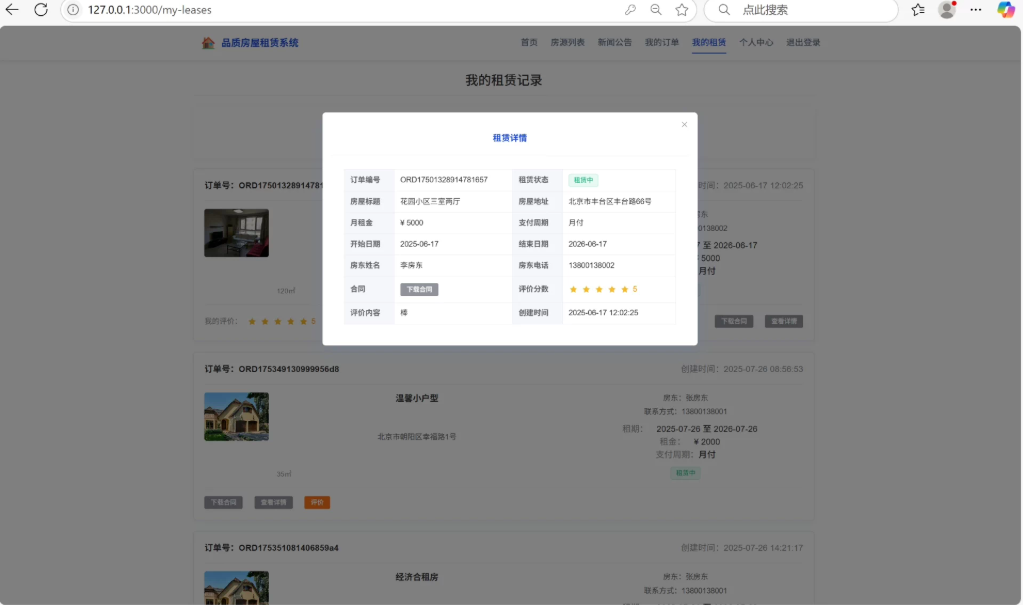Open 房源列表 navigation item
Viewport: 1023px width, 605px height.
click(x=568, y=42)
